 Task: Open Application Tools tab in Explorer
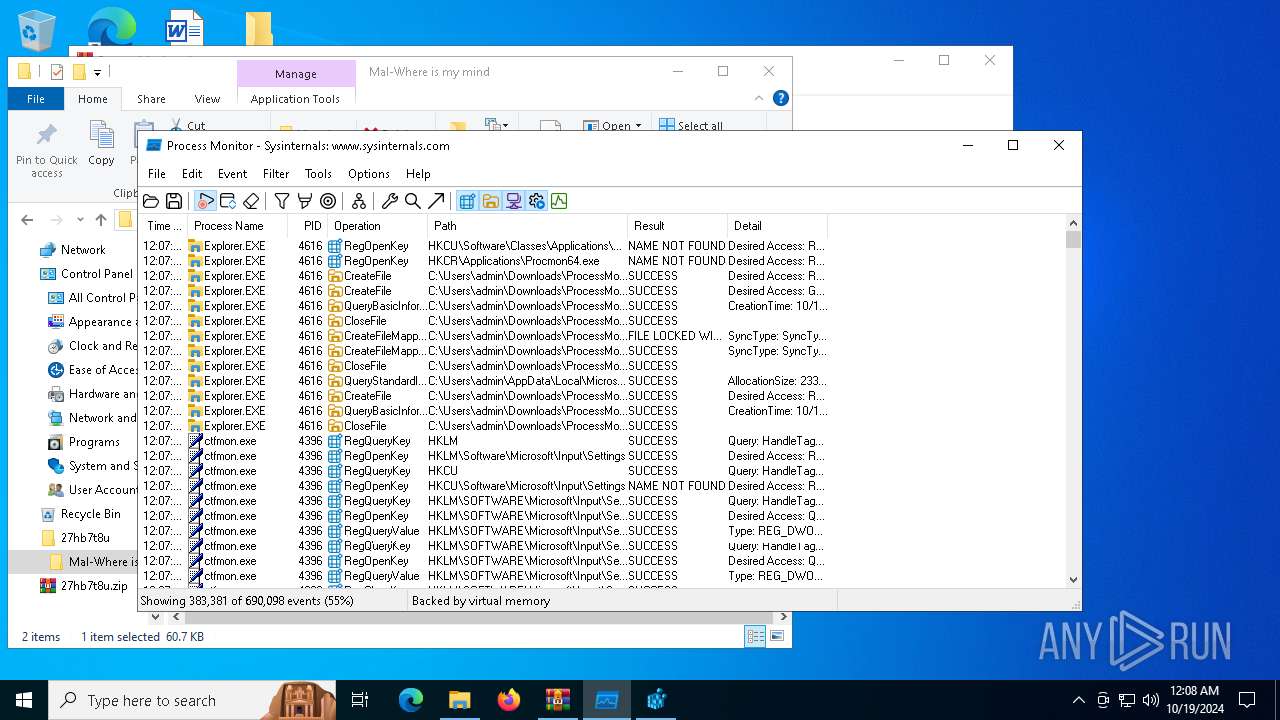pyautogui.click(x=295, y=99)
